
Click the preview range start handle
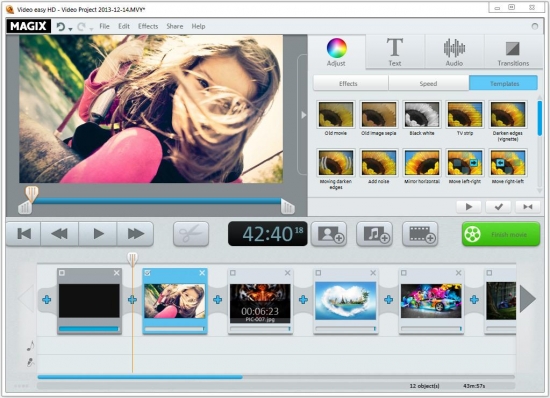point(25,208)
